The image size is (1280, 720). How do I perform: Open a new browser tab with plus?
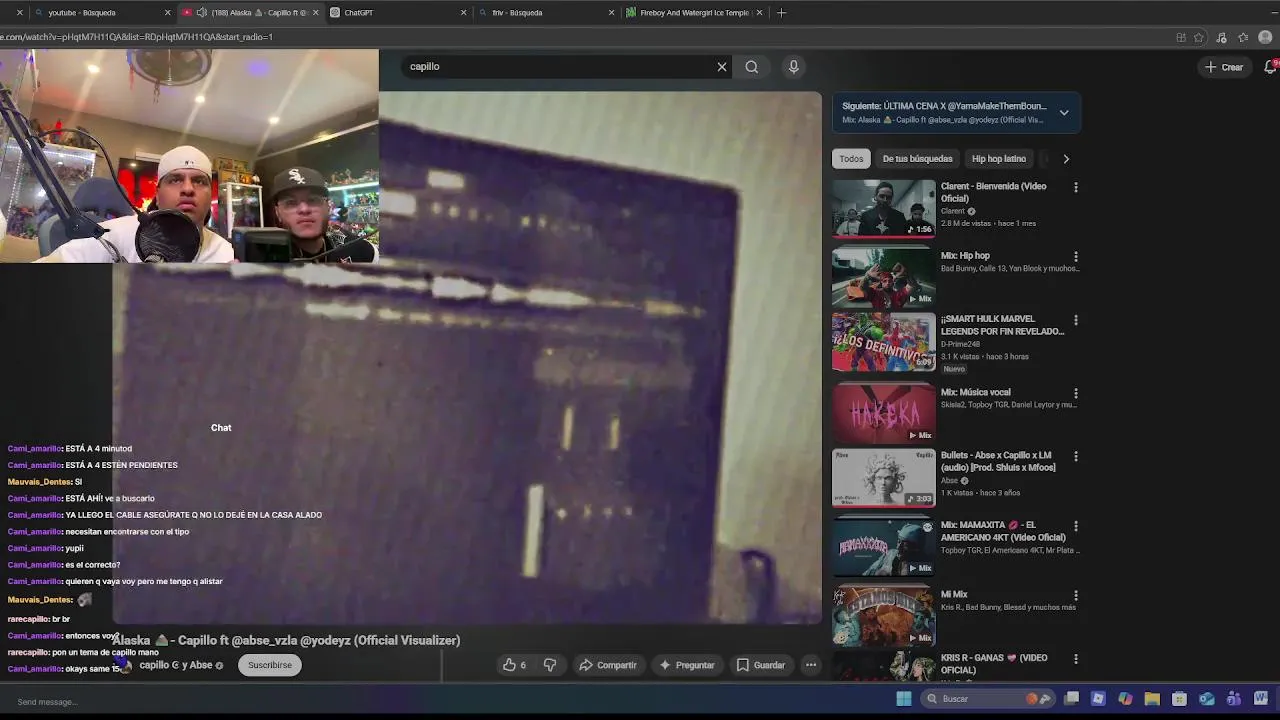point(781,13)
